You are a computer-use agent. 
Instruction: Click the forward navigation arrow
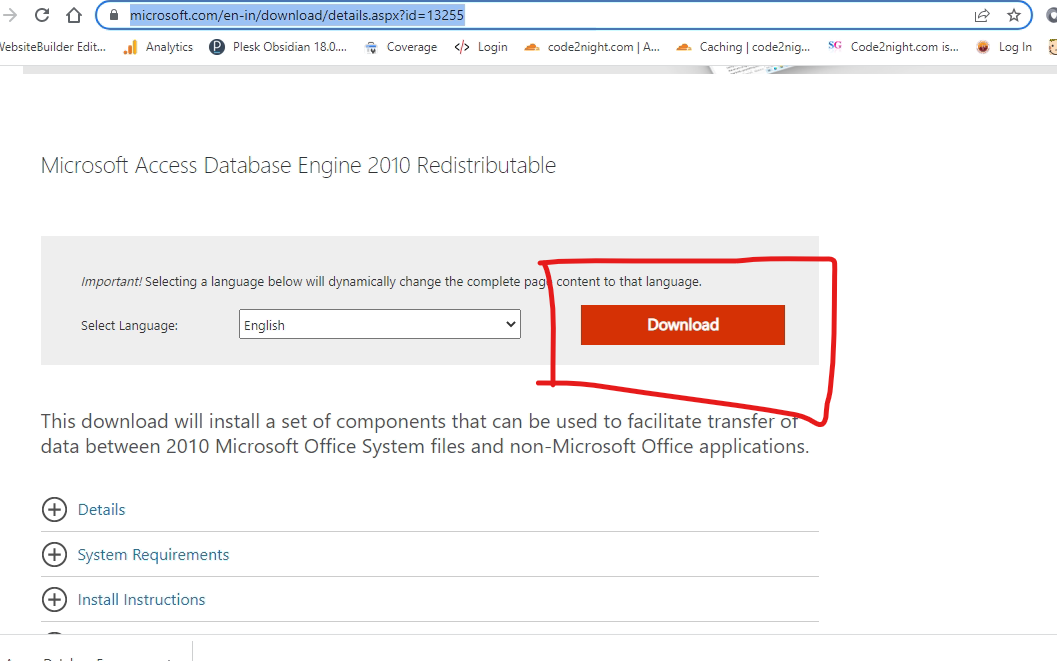pyautogui.click(x=9, y=15)
